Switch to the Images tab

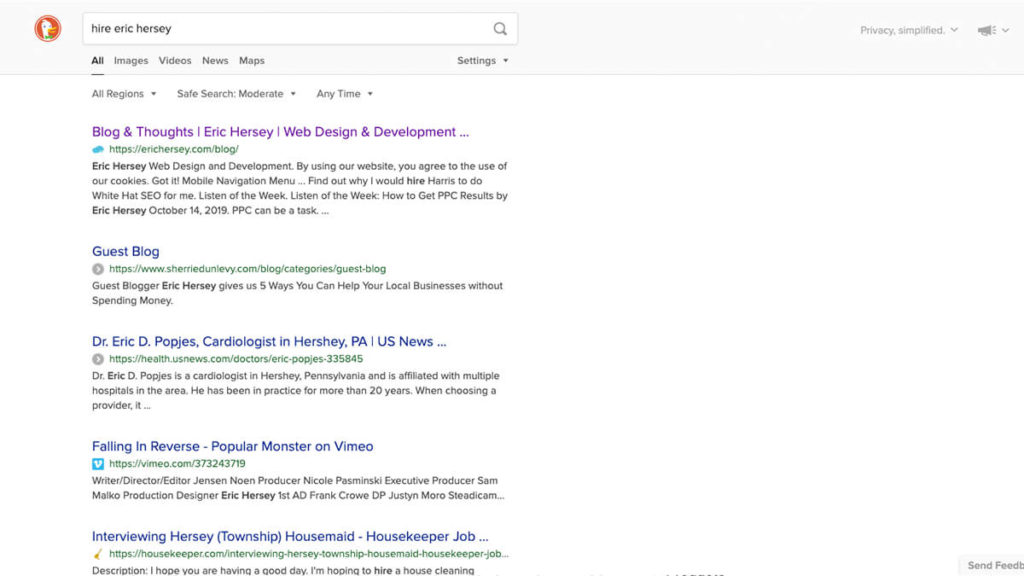click(131, 61)
